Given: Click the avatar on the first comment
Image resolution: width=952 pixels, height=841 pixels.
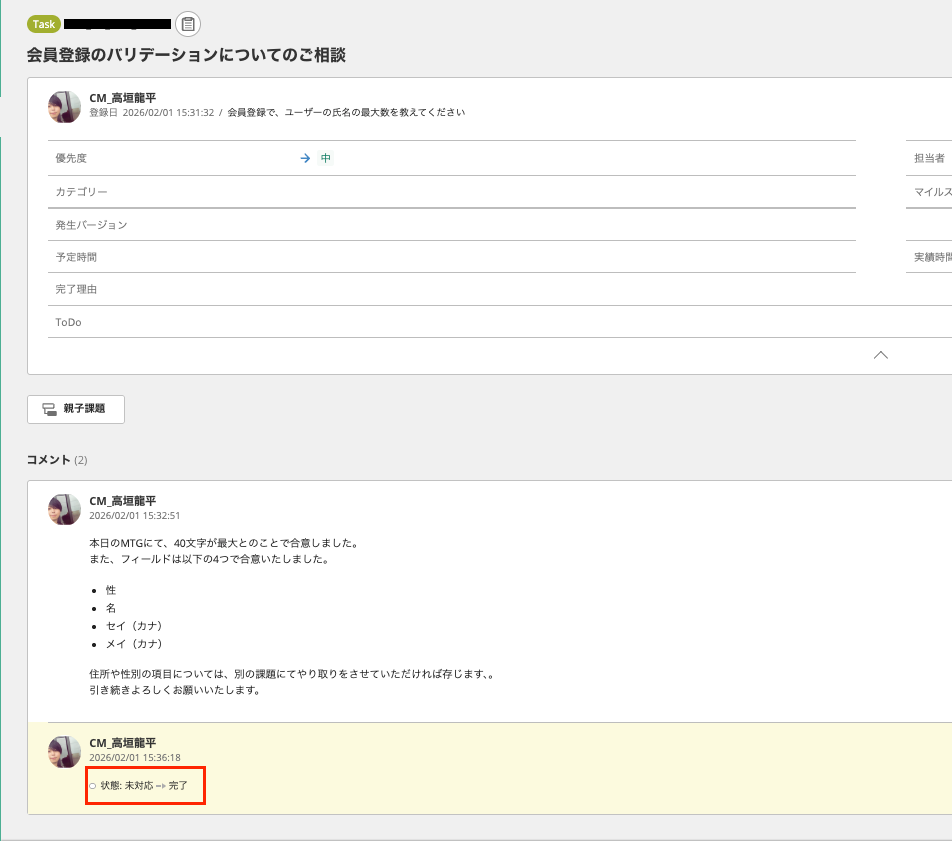Looking at the screenshot, I should pyautogui.click(x=64, y=509).
